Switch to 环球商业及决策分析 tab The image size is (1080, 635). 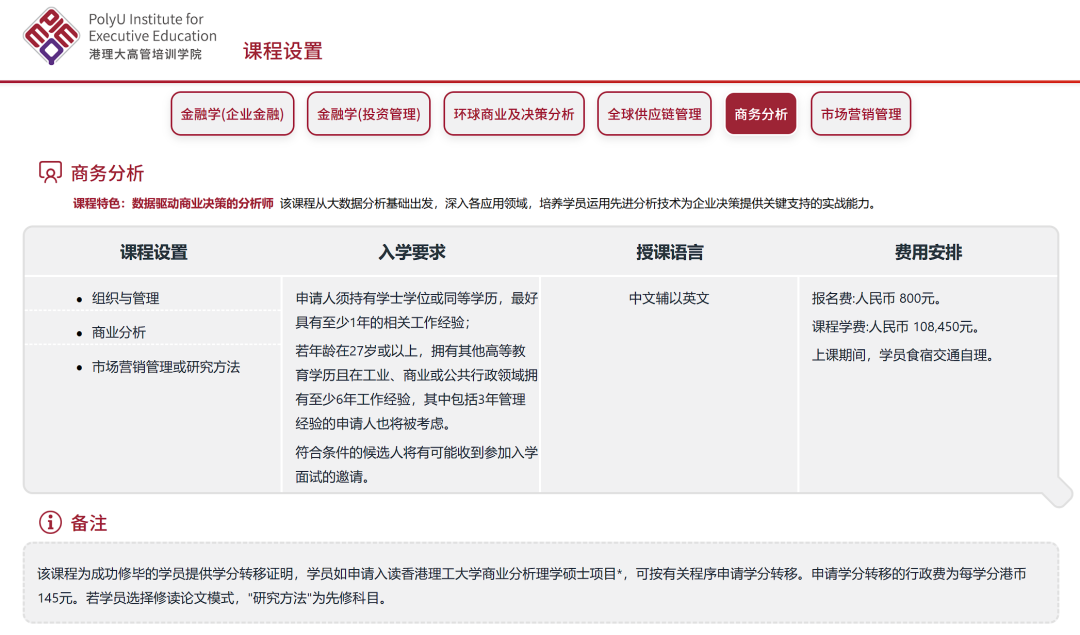click(514, 114)
